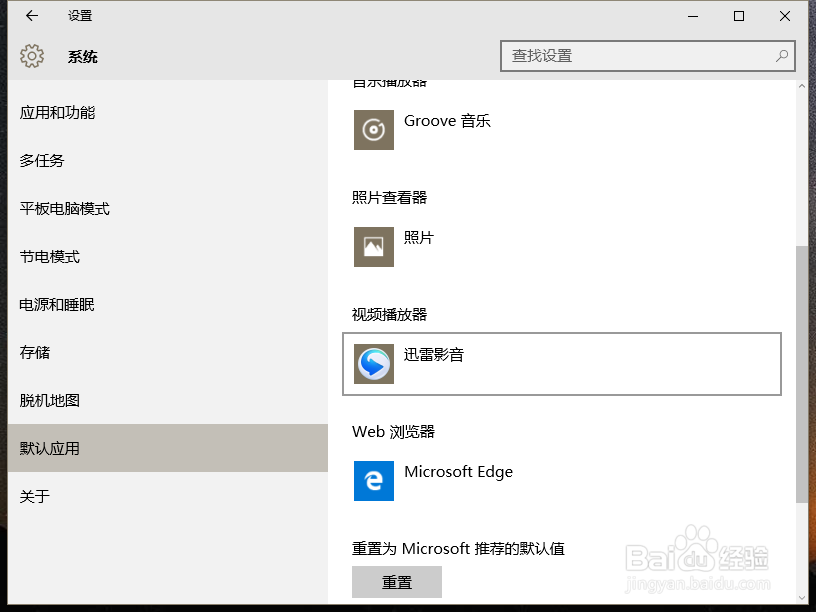Viewport: 816px width, 612px height.
Task: Click the search magnifier in 查找设置 box
Action: pyautogui.click(x=781, y=56)
